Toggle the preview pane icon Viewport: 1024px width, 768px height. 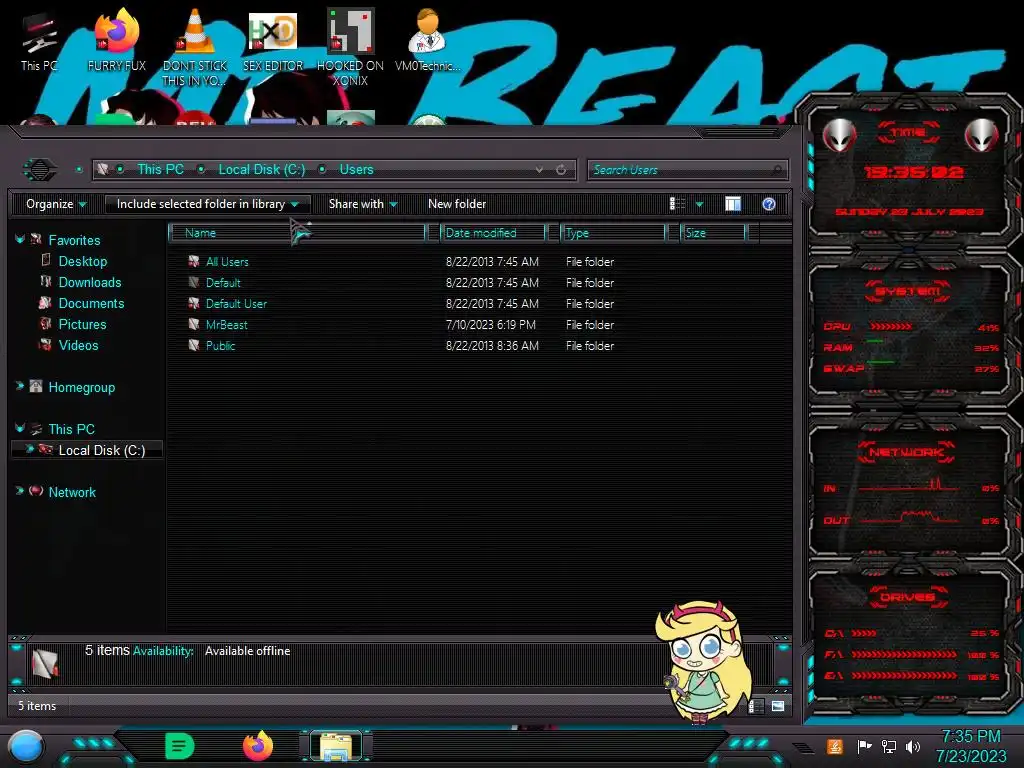(x=733, y=204)
